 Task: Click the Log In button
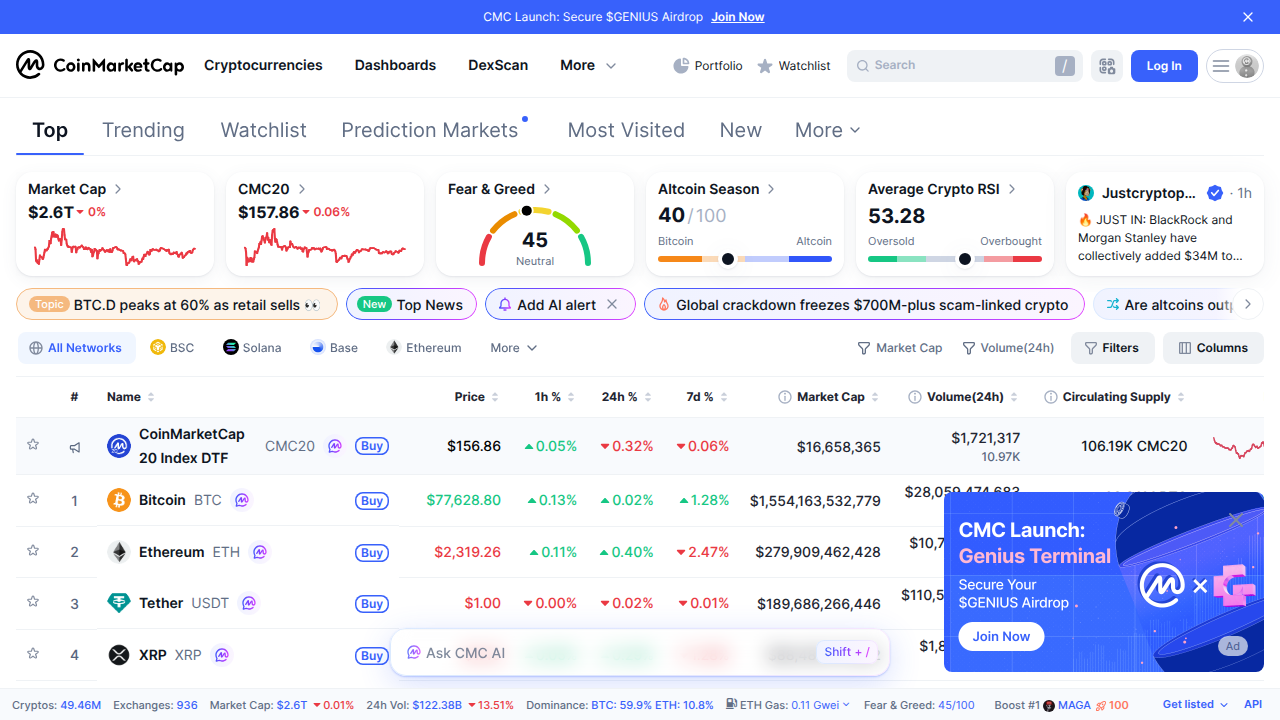[1163, 65]
